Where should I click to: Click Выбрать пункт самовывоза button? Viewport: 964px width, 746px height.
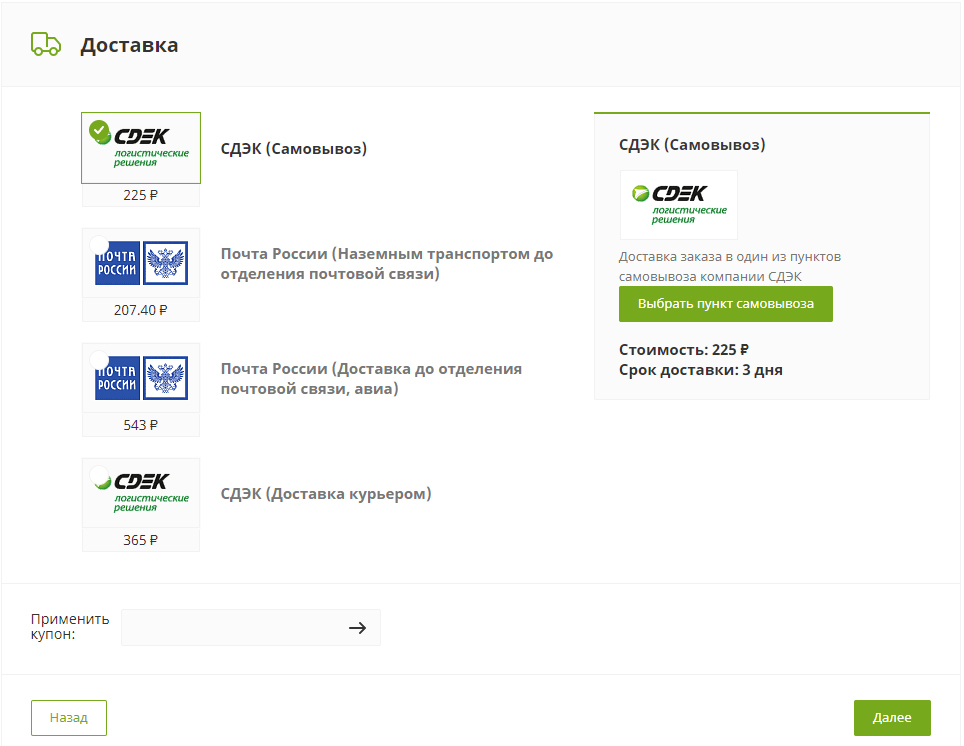click(725, 304)
